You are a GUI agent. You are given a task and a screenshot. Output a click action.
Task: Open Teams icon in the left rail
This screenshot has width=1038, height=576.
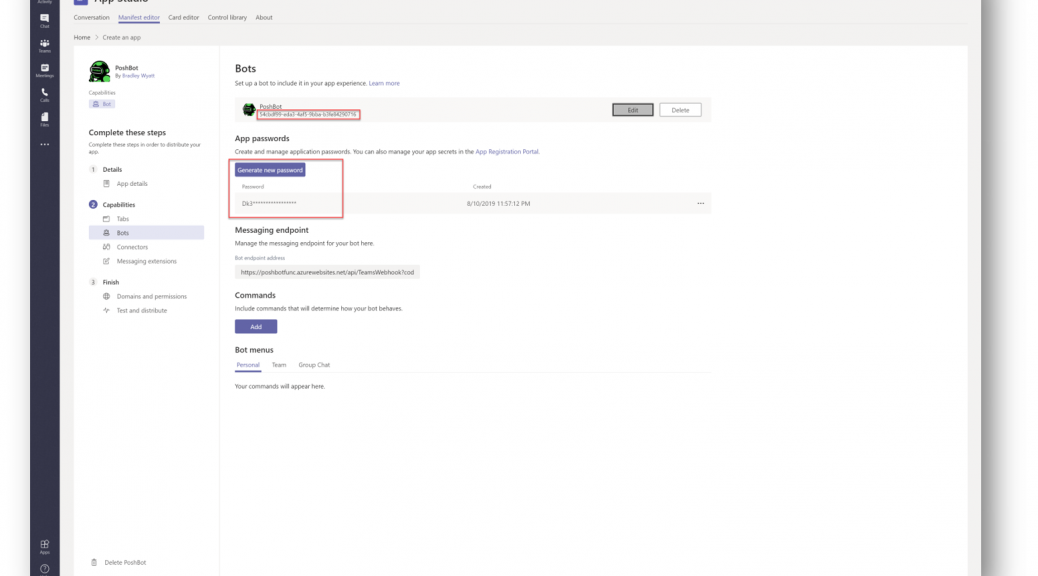tap(44, 46)
